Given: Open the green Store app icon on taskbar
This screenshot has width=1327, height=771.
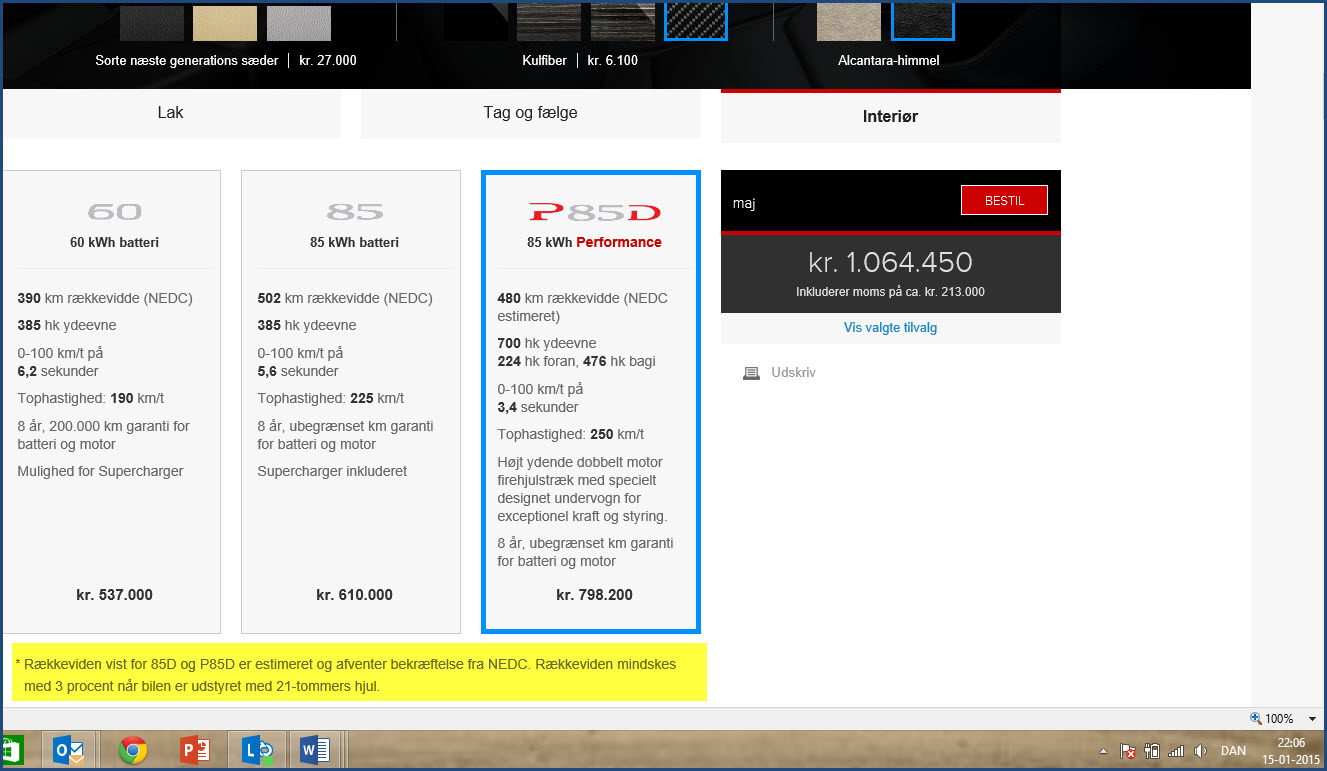Looking at the screenshot, I should coord(12,750).
